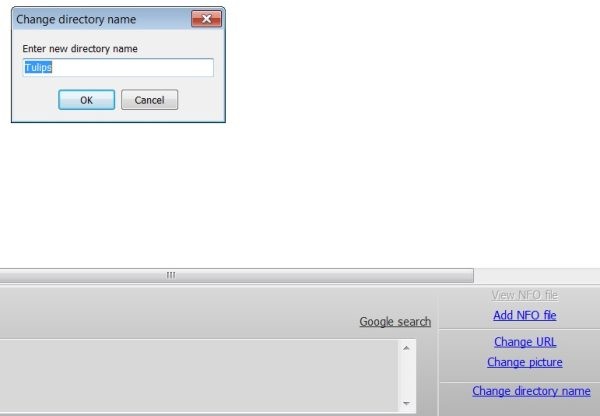The image size is (600, 416).
Task: Click the horizontal scrollbar grip handle
Action: [x=171, y=275]
